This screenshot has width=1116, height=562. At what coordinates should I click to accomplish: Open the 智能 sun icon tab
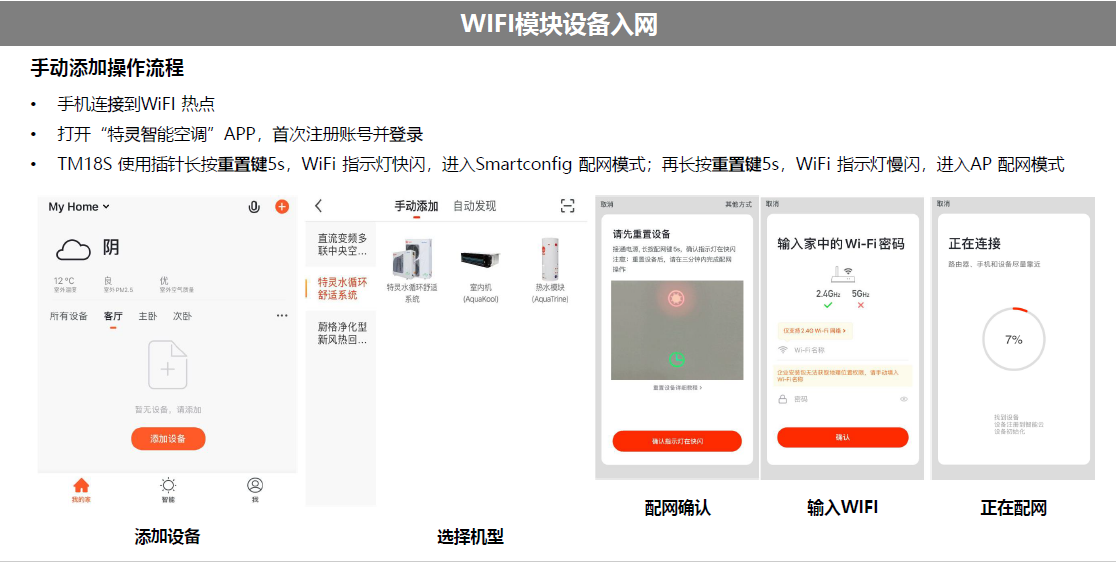point(168,490)
